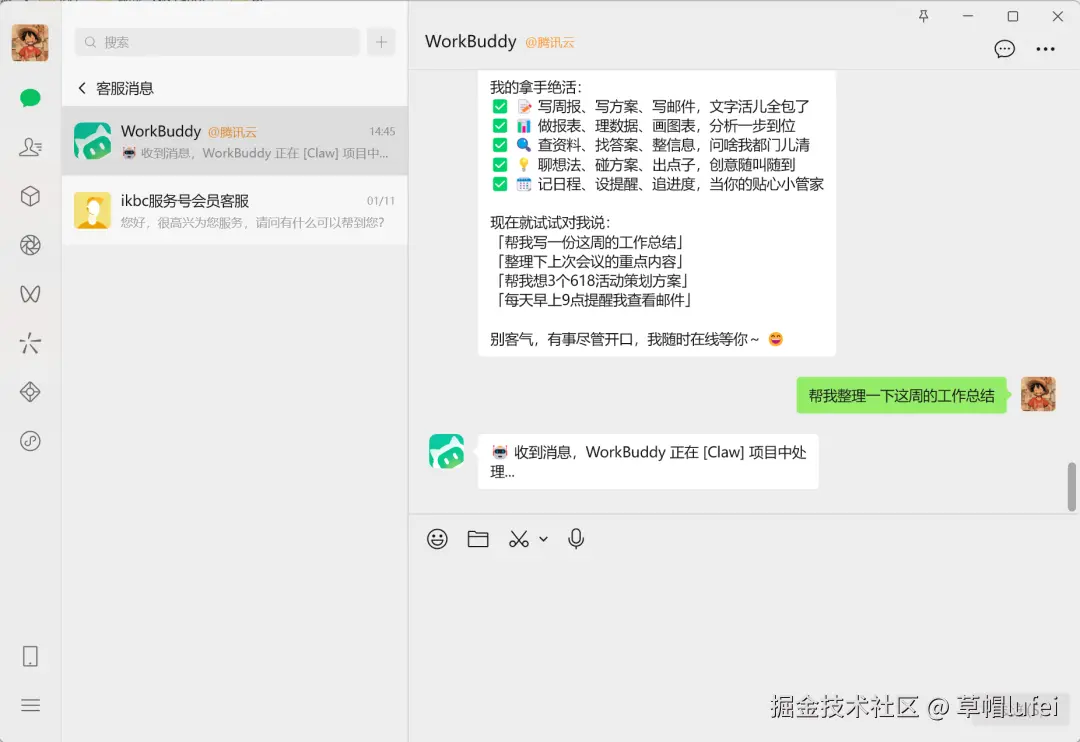
Task: Open the Contacts icon in the sidebar
Action: tap(30, 147)
